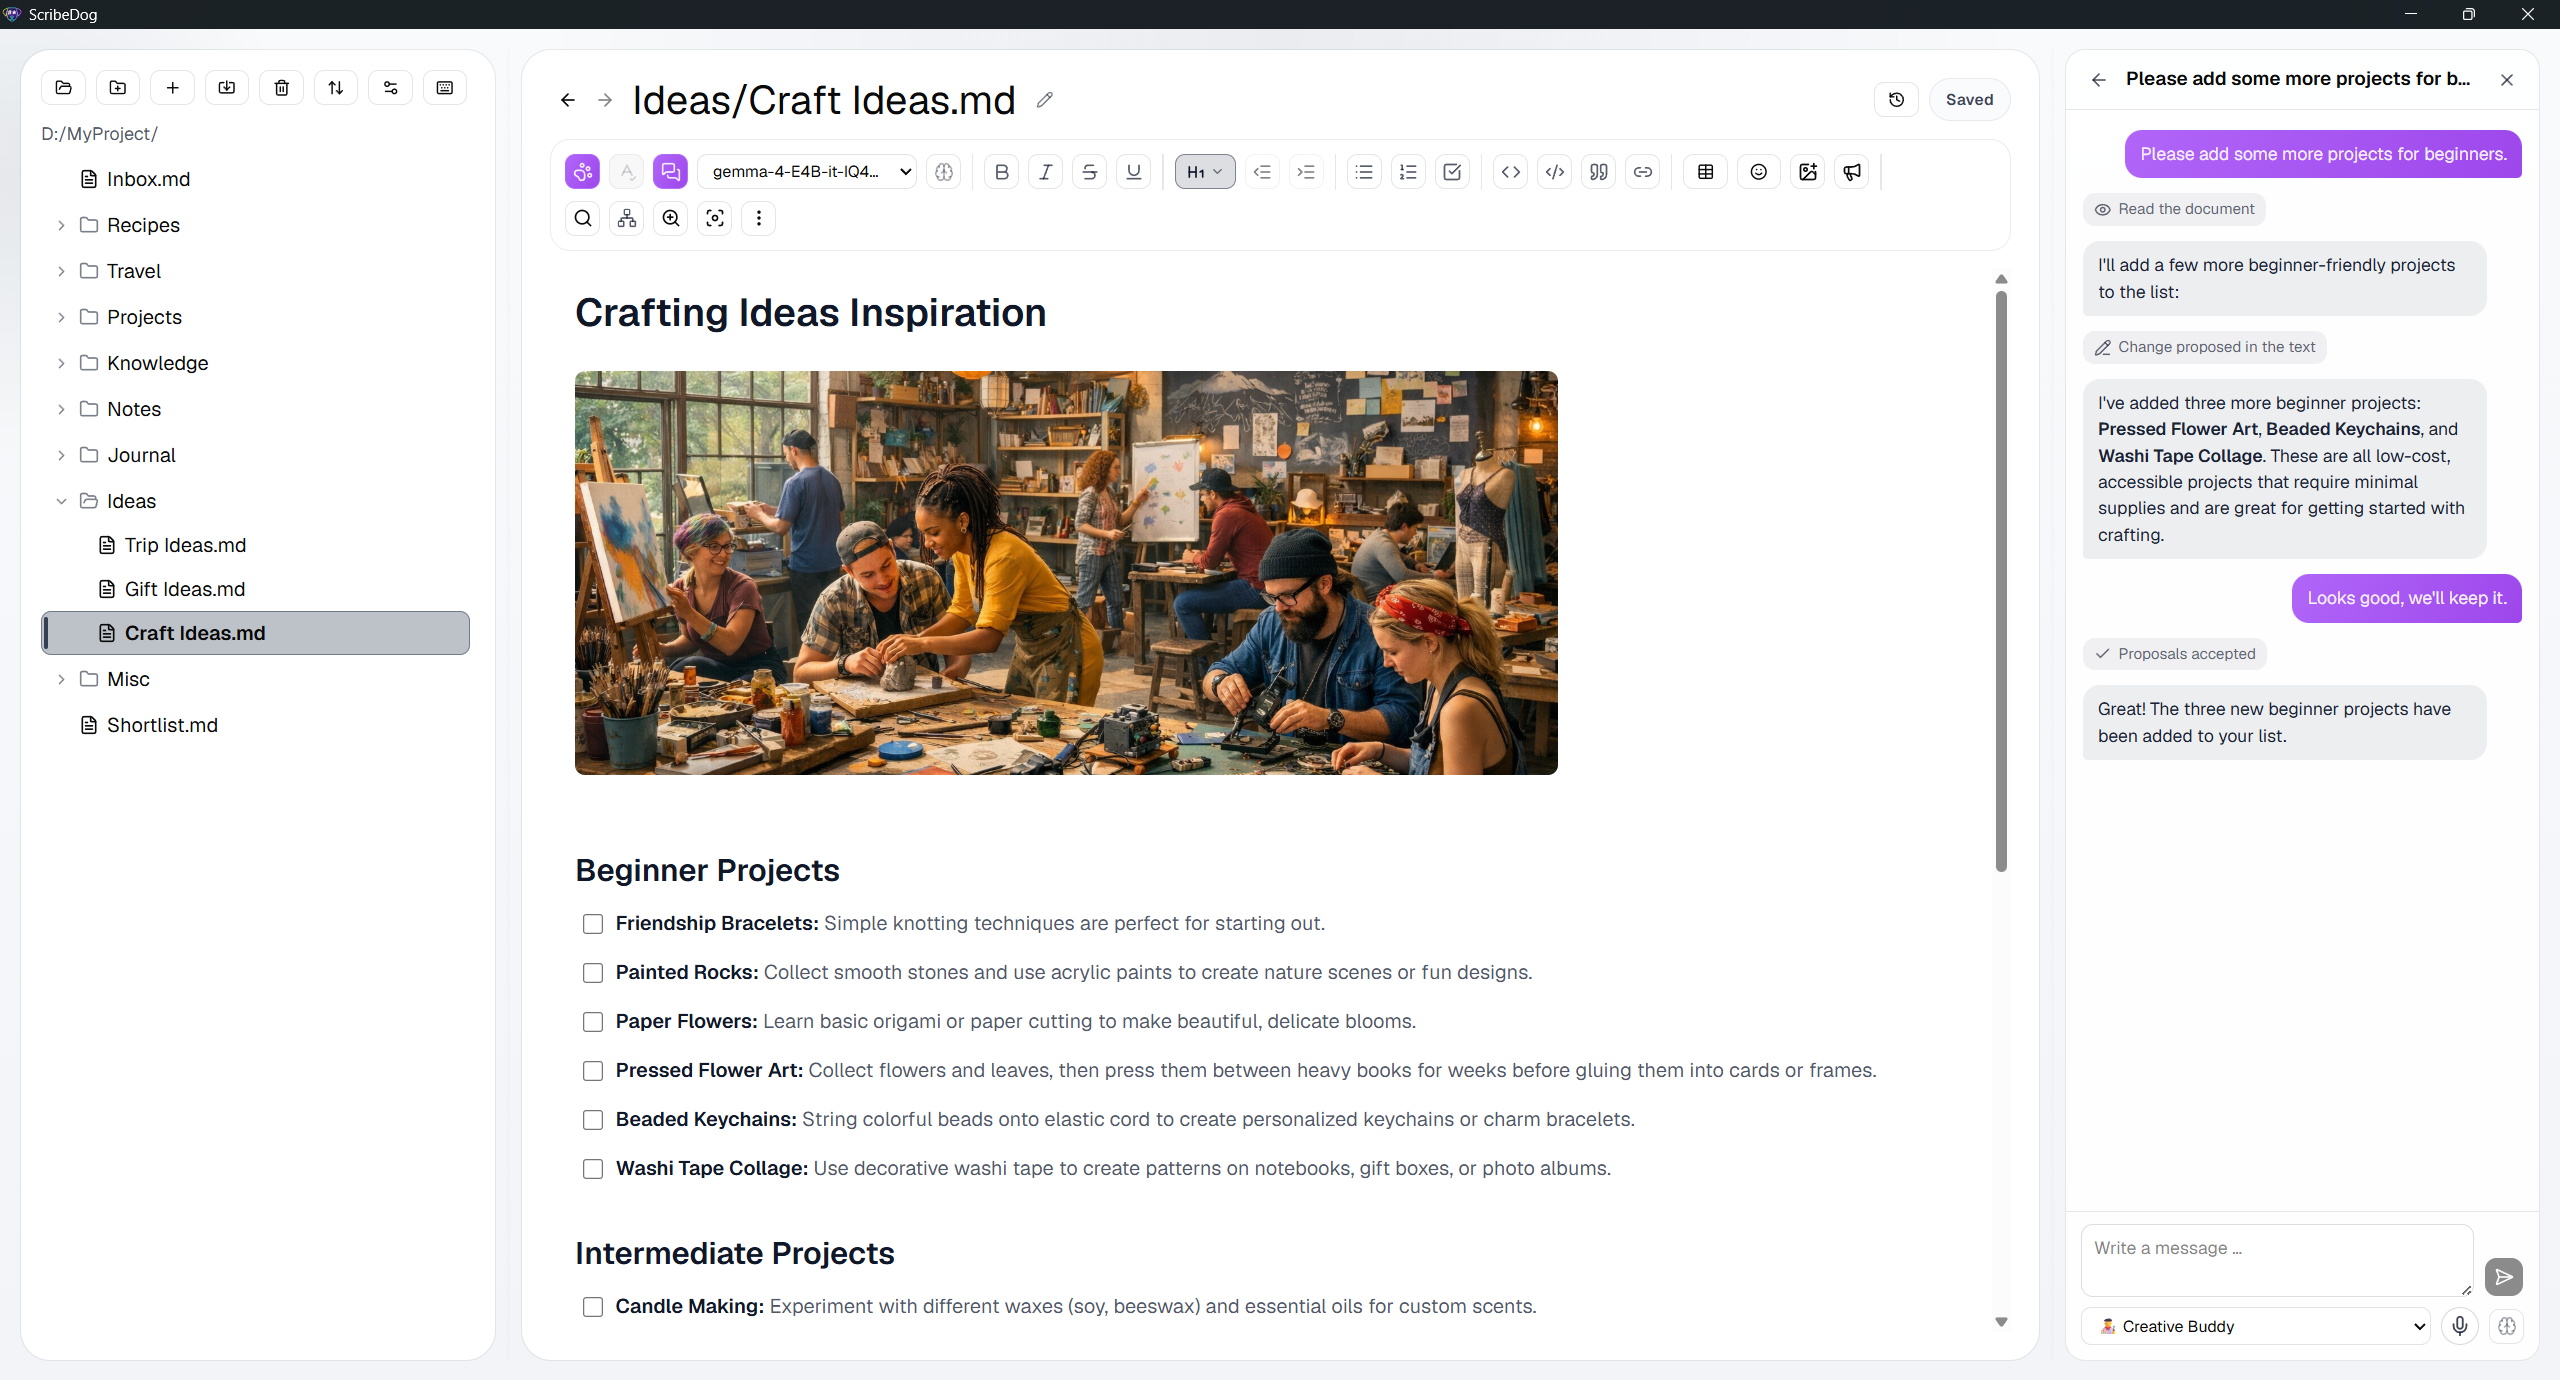Click the zoom in magnifier icon
The width and height of the screenshot is (2560, 1380).
click(671, 218)
